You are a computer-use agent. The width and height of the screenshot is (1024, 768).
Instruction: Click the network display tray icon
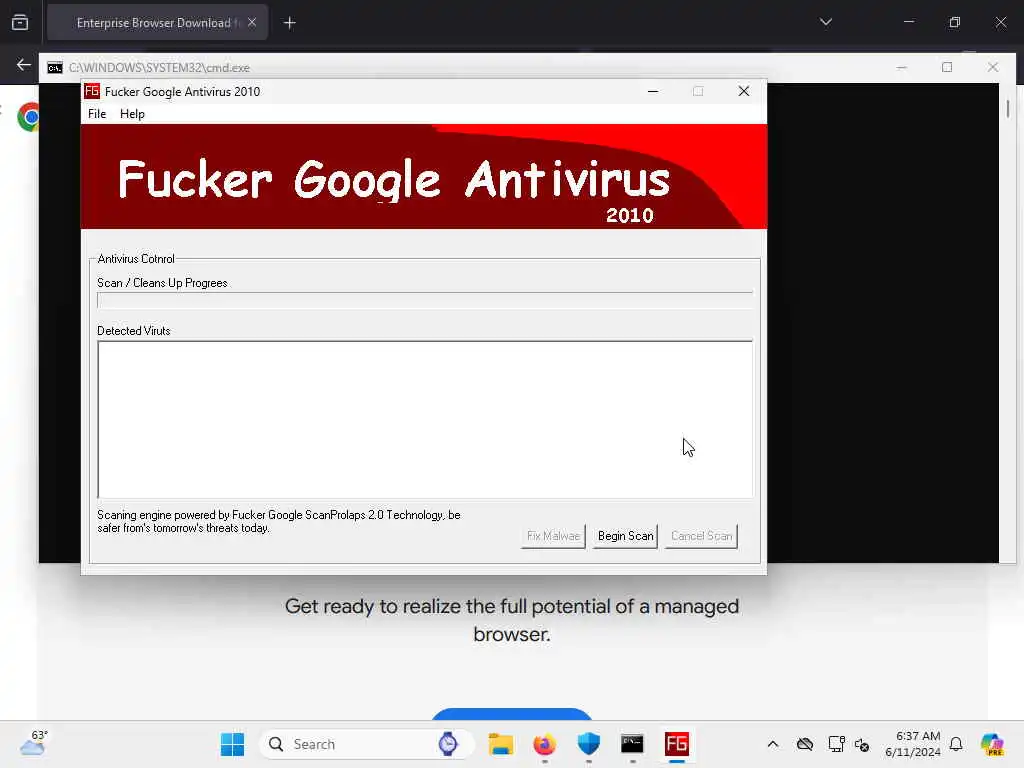[x=836, y=744]
